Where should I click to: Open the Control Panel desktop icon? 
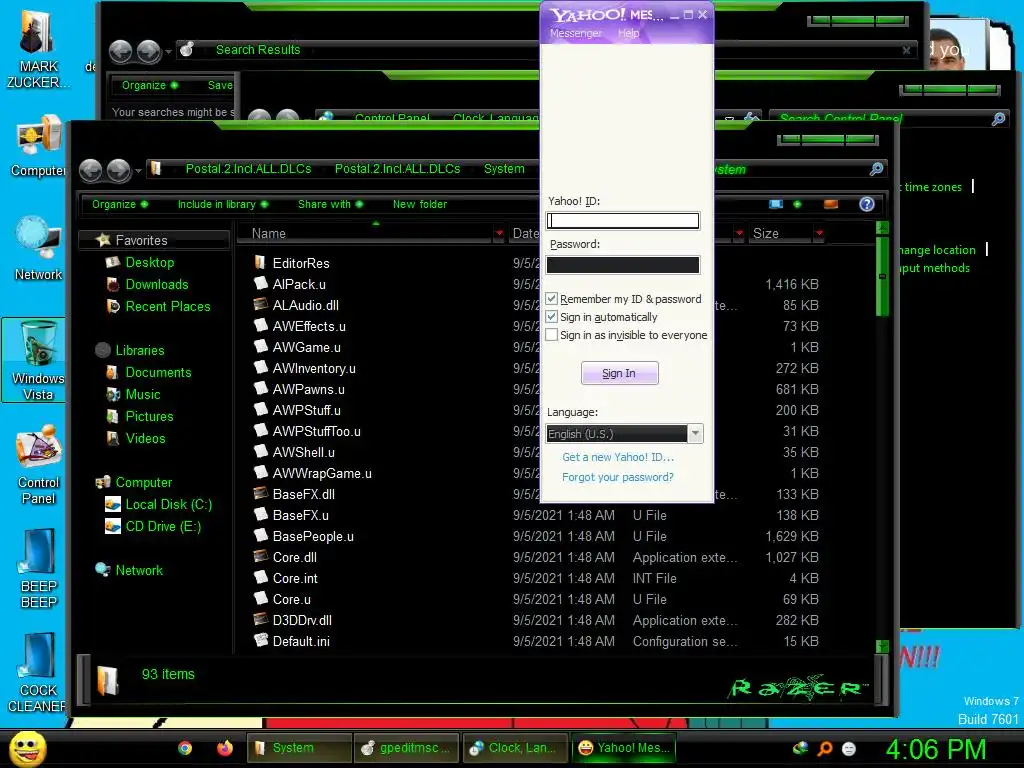[x=38, y=466]
